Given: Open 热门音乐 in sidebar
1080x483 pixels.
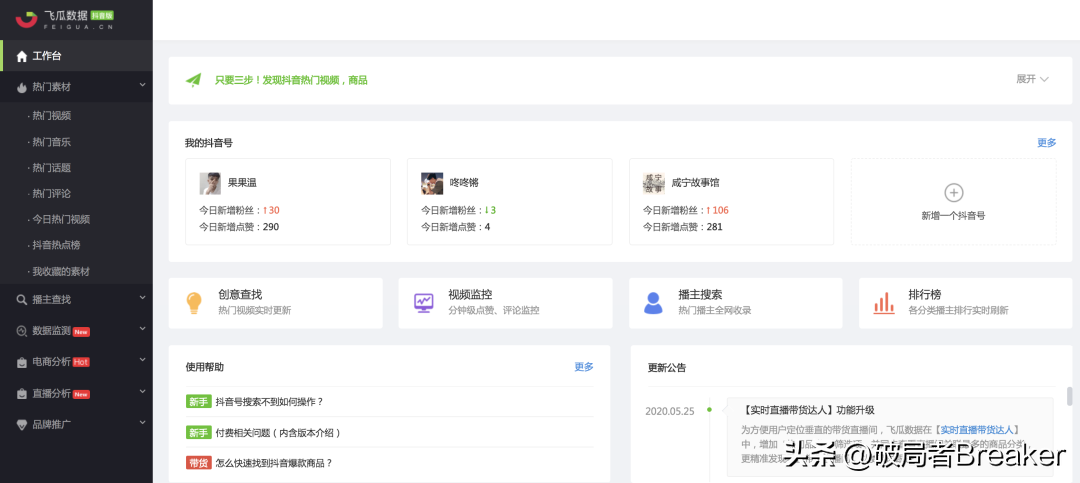Looking at the screenshot, I should coord(51,142).
